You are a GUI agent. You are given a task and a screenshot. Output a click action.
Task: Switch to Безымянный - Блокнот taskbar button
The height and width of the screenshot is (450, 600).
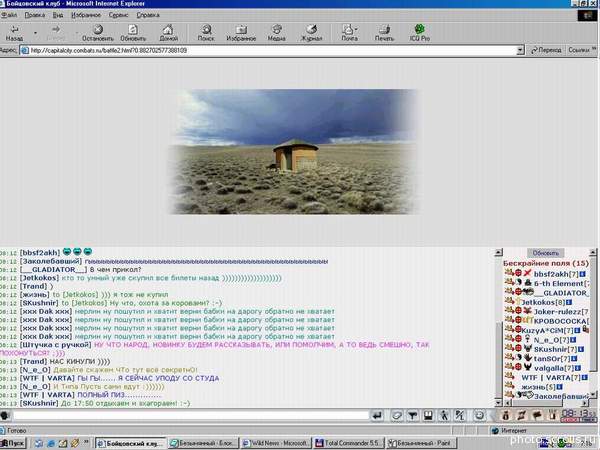coord(203,443)
